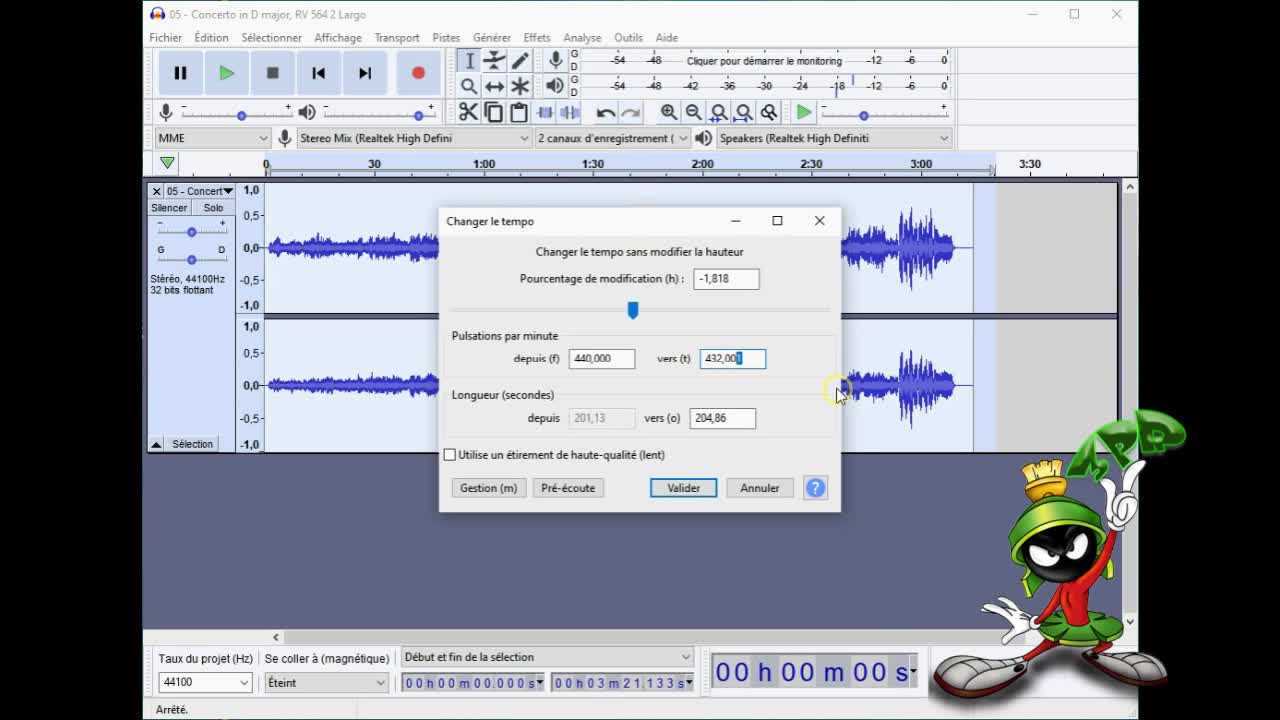Open the Édition menu

[211, 38]
